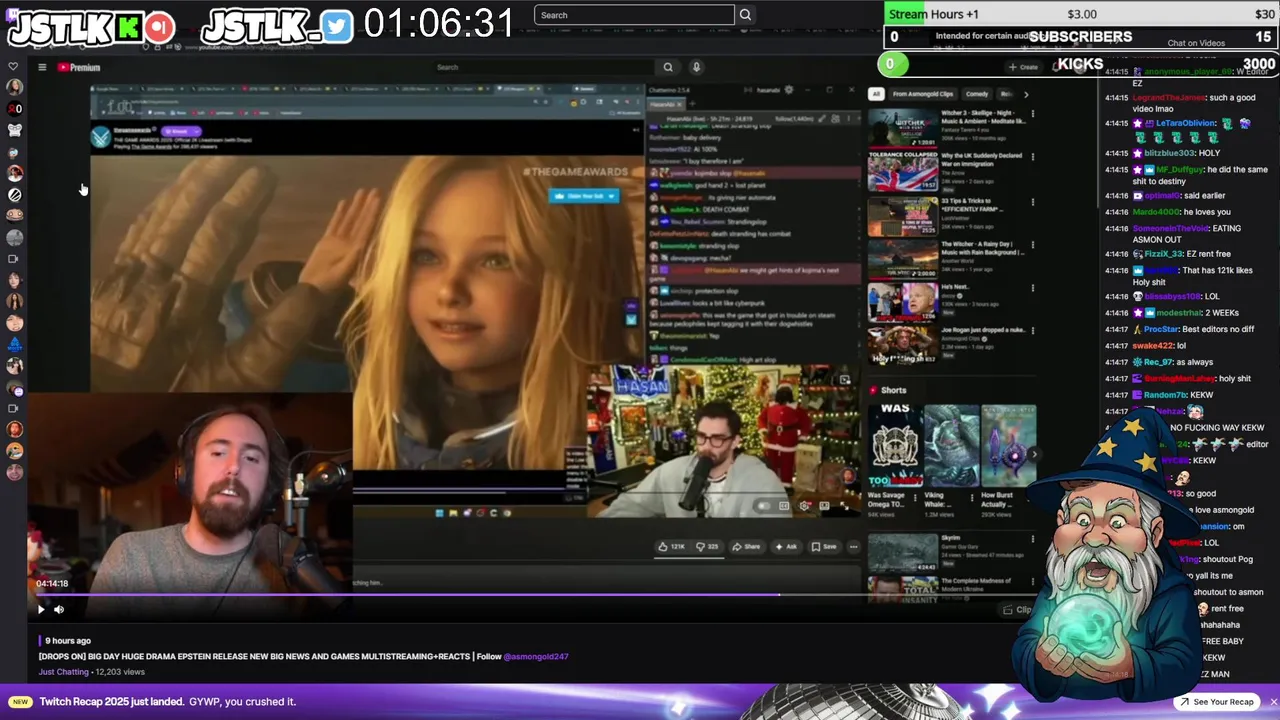Image resolution: width=1280 pixels, height=720 pixels.
Task: Open Witcher 3 Skellige Night video thumbnail
Action: click(903, 127)
